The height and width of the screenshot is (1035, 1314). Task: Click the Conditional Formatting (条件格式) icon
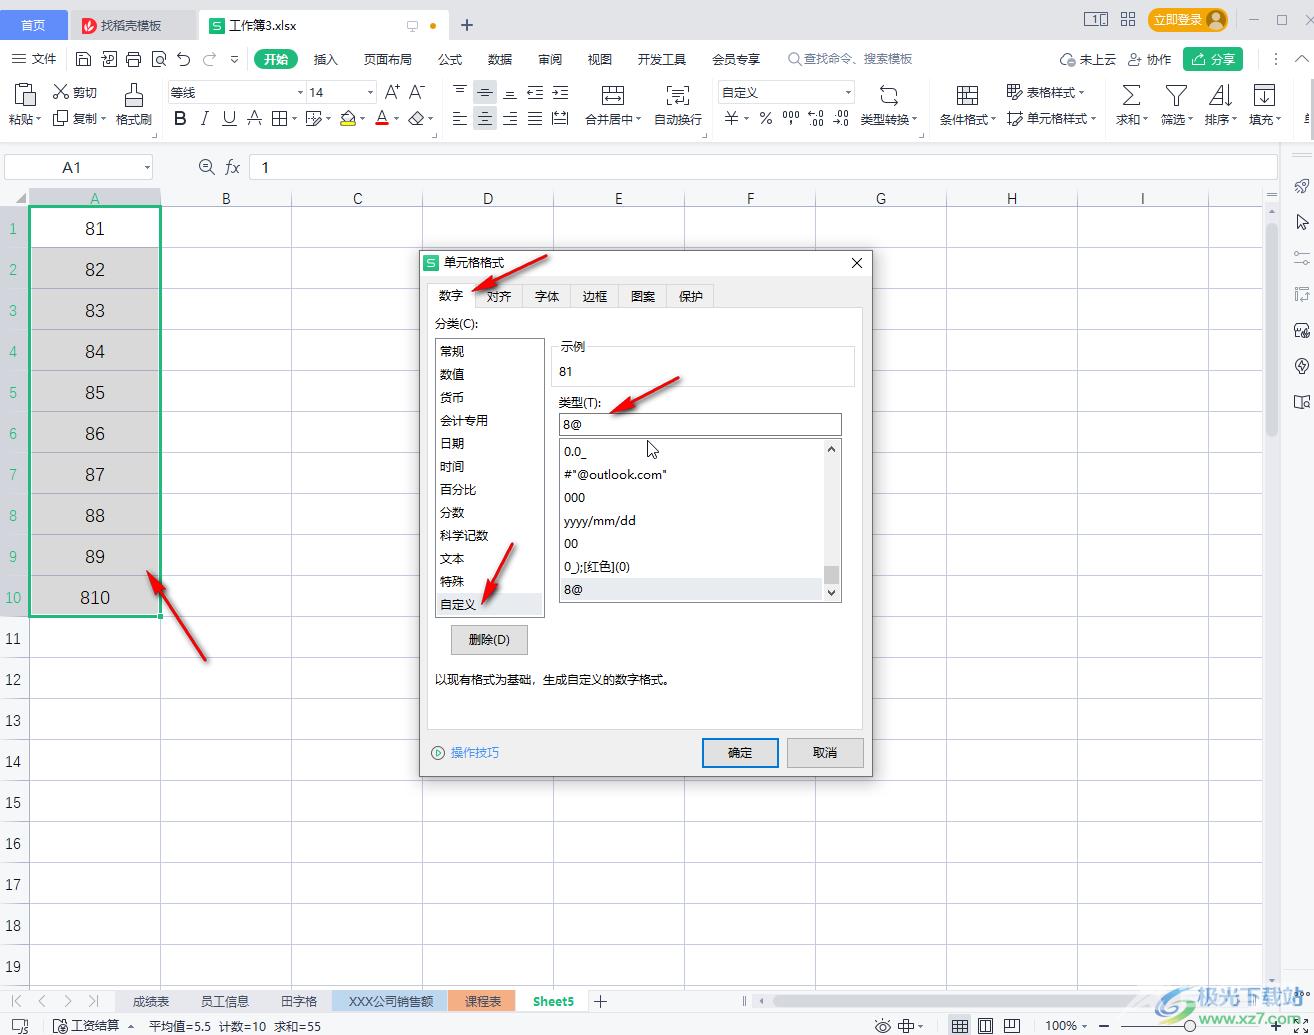tap(967, 95)
